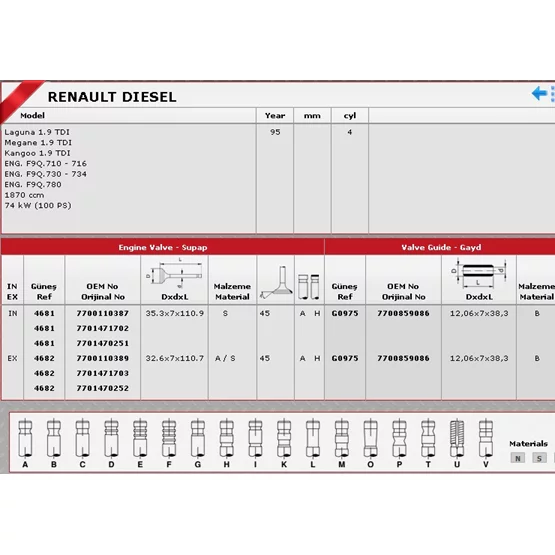Click the first 4681 Güneş ref in the IN row
This screenshot has width=555, height=555.
(44, 313)
